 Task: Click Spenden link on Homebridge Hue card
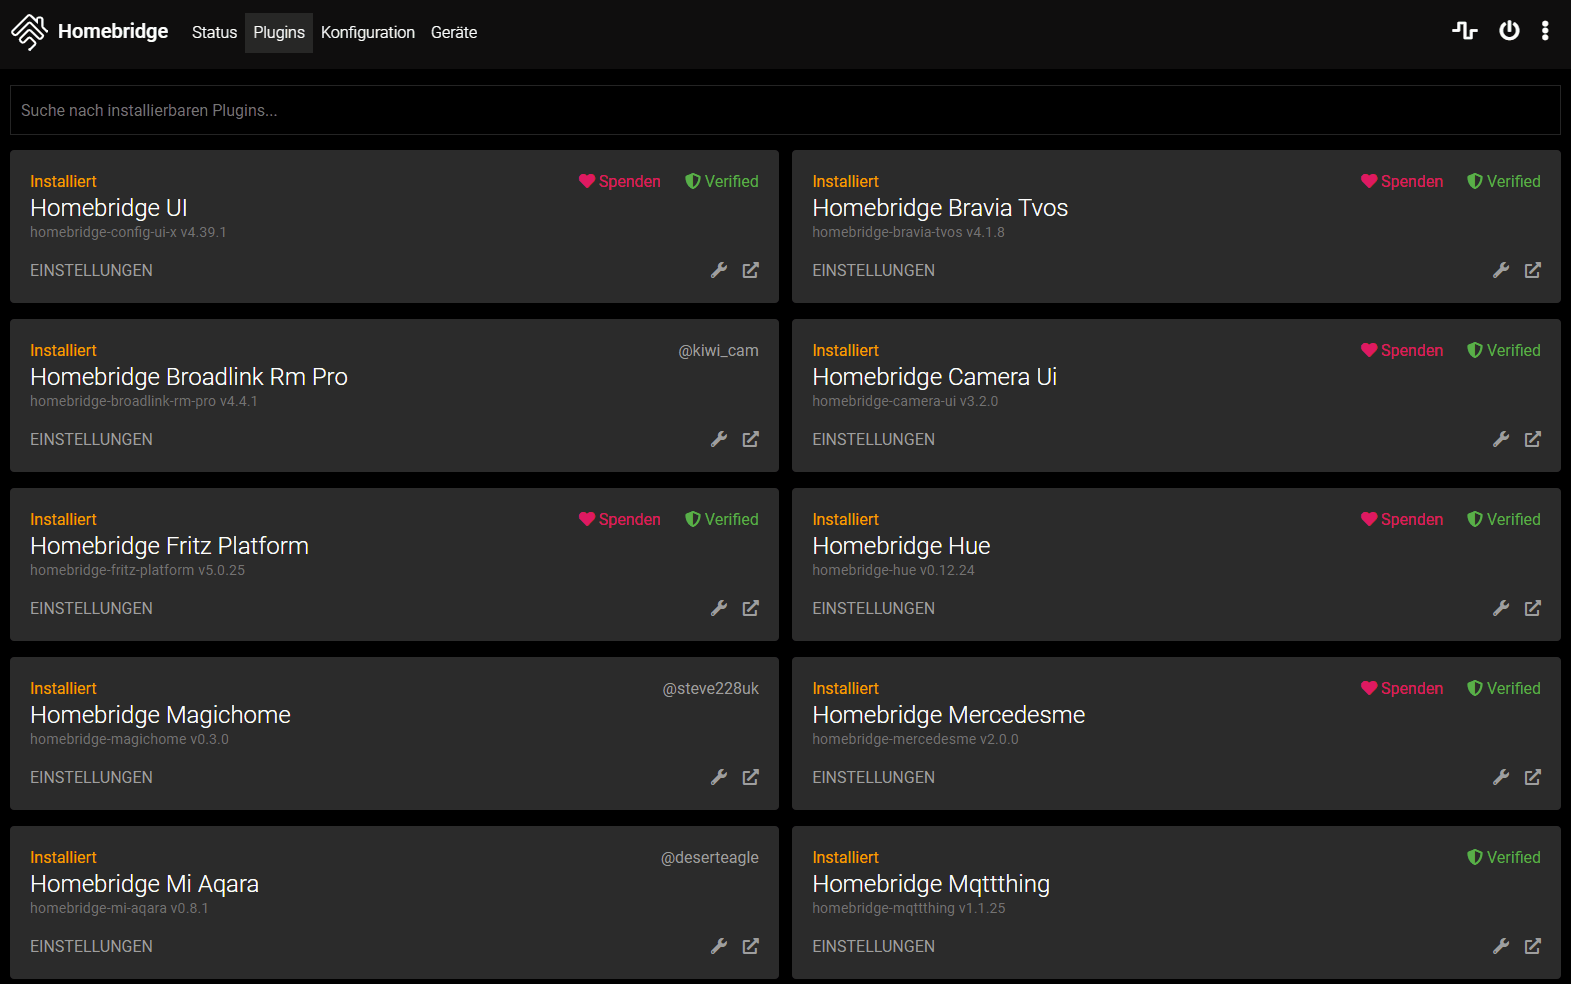click(x=1402, y=519)
